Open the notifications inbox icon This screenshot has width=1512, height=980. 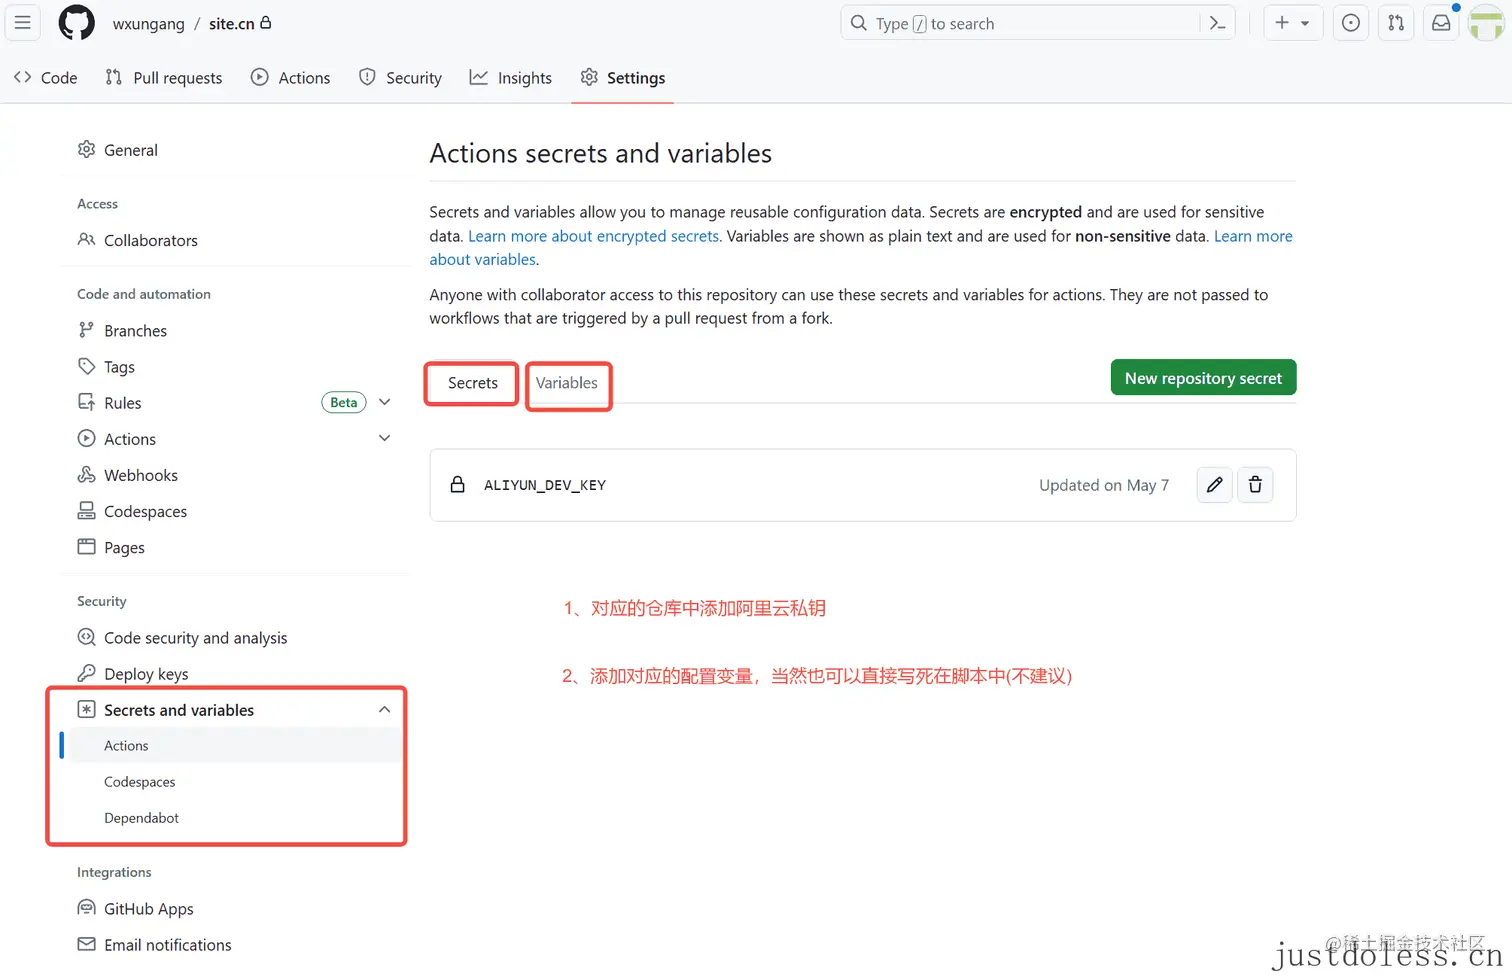click(1440, 22)
